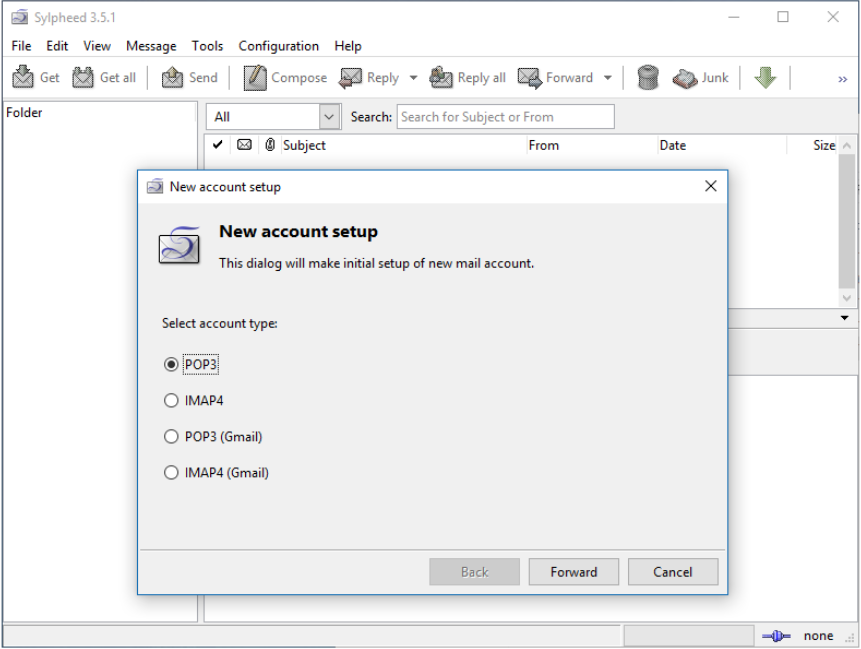
Task: Click the online/offline plug status icon
Action: click(x=776, y=636)
